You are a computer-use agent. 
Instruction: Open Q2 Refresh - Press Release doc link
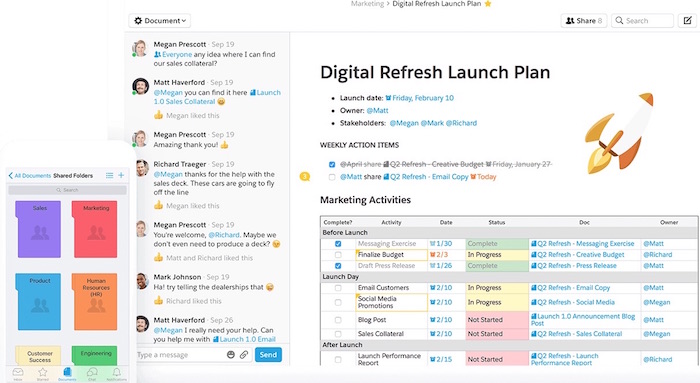click(574, 266)
